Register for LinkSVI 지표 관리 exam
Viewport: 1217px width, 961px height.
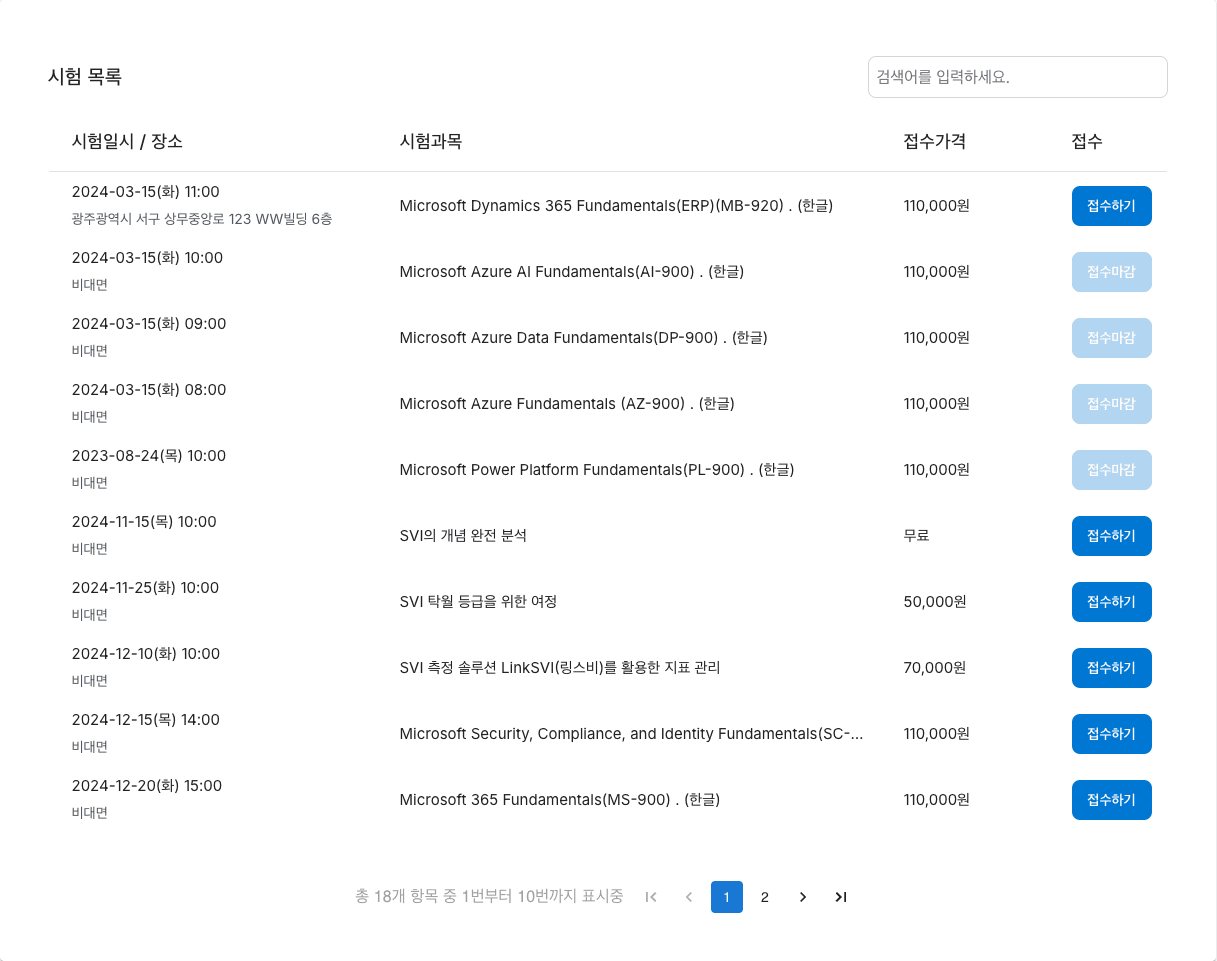pyautogui.click(x=1111, y=668)
